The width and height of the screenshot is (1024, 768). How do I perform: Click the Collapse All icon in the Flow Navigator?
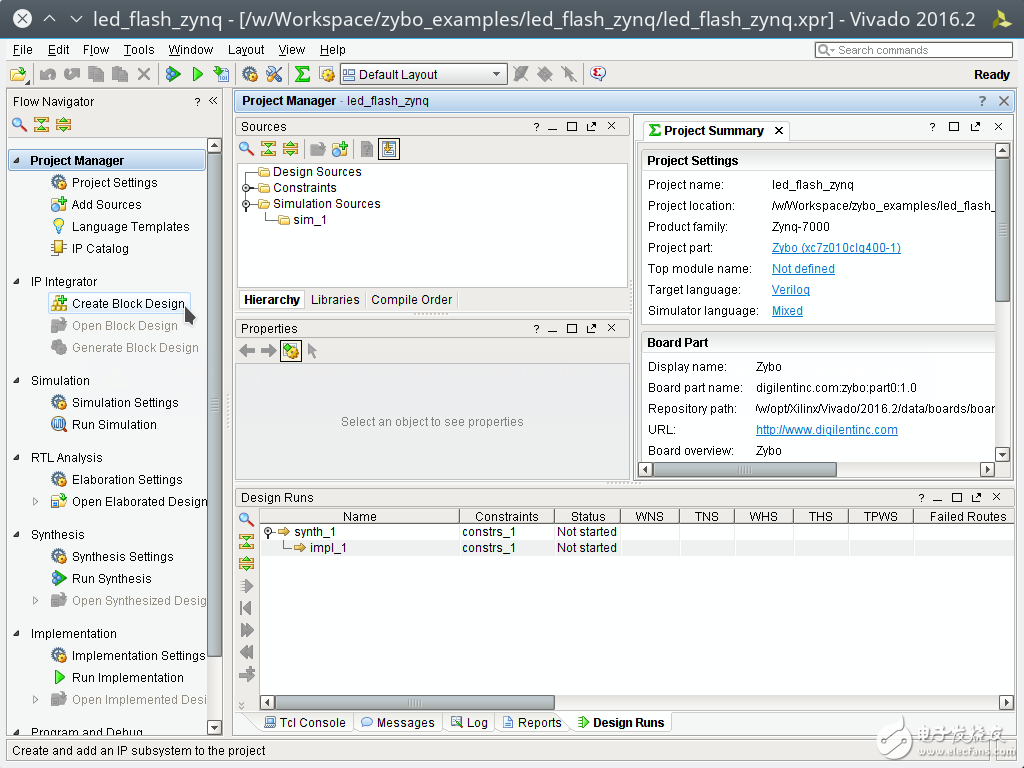click(x=41, y=125)
